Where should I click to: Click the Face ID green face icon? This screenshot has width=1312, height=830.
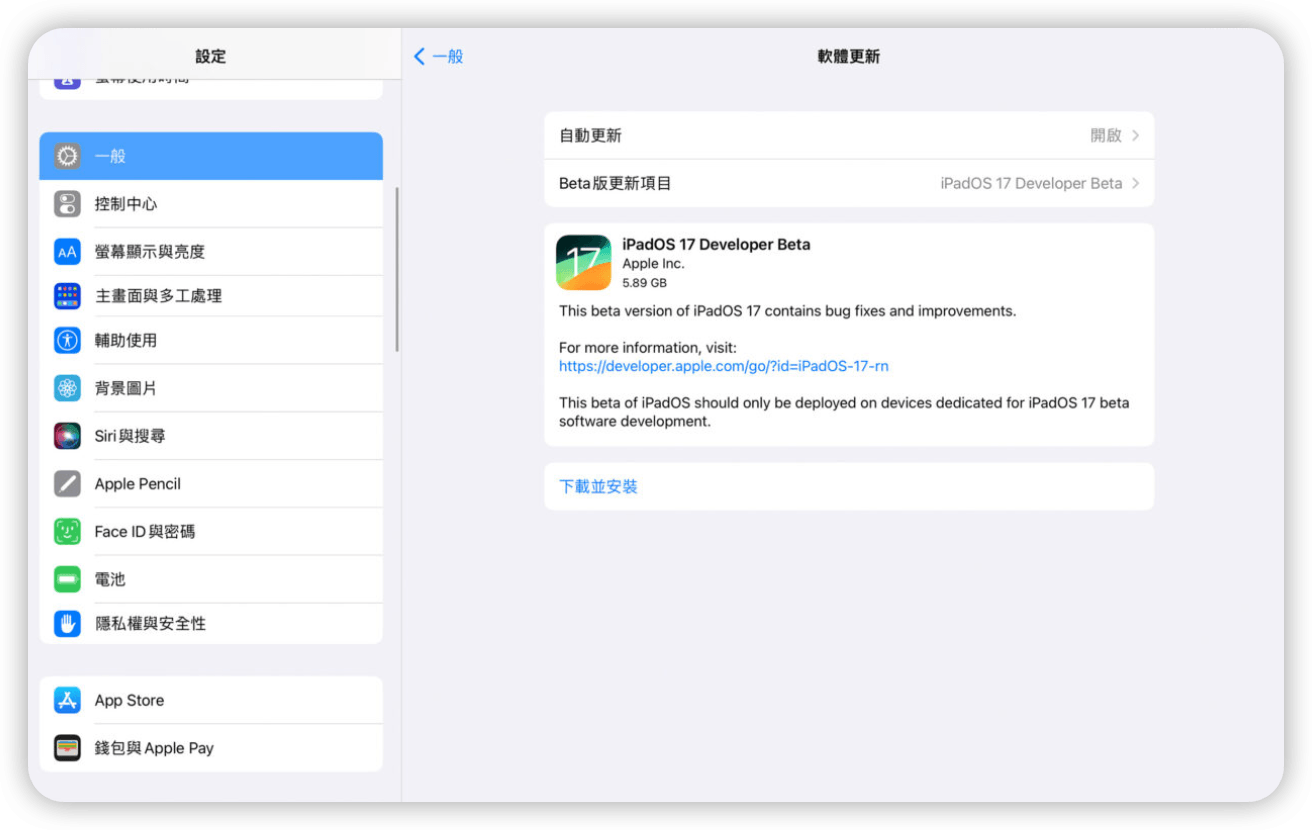point(67,532)
